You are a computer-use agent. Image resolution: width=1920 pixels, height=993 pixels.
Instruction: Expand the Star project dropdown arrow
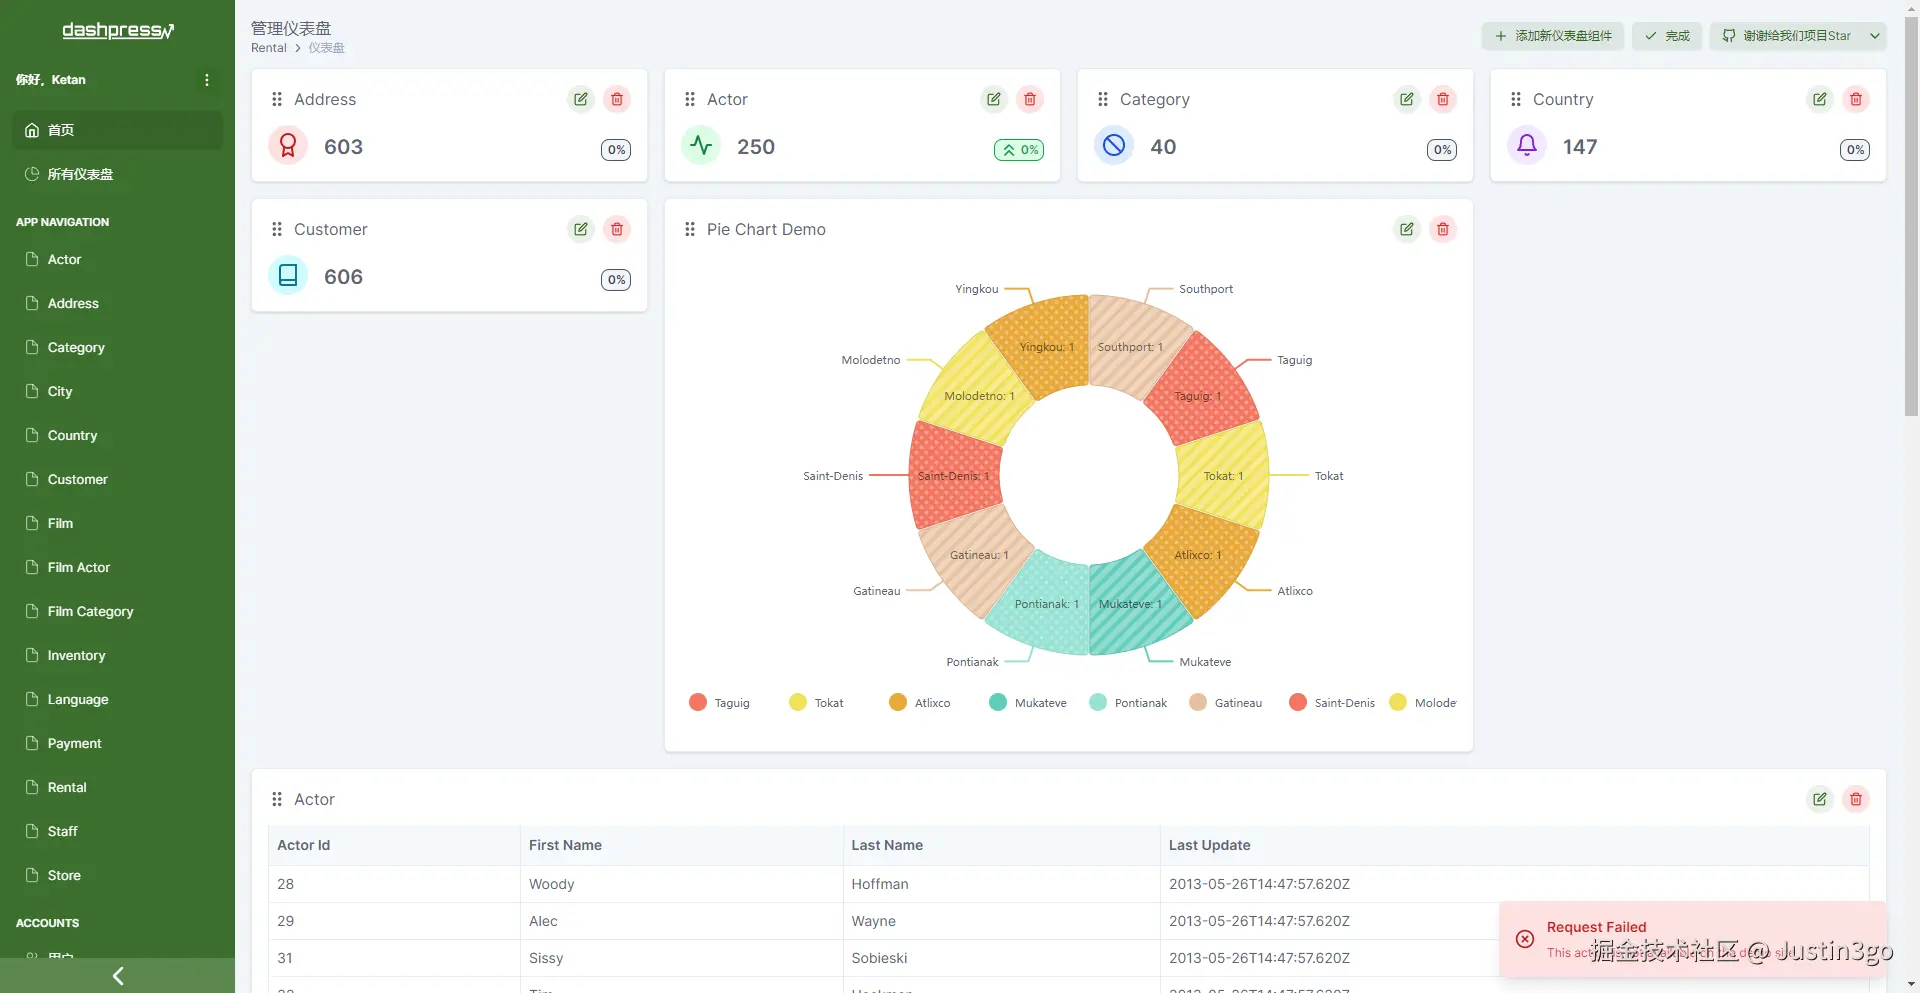click(1875, 36)
